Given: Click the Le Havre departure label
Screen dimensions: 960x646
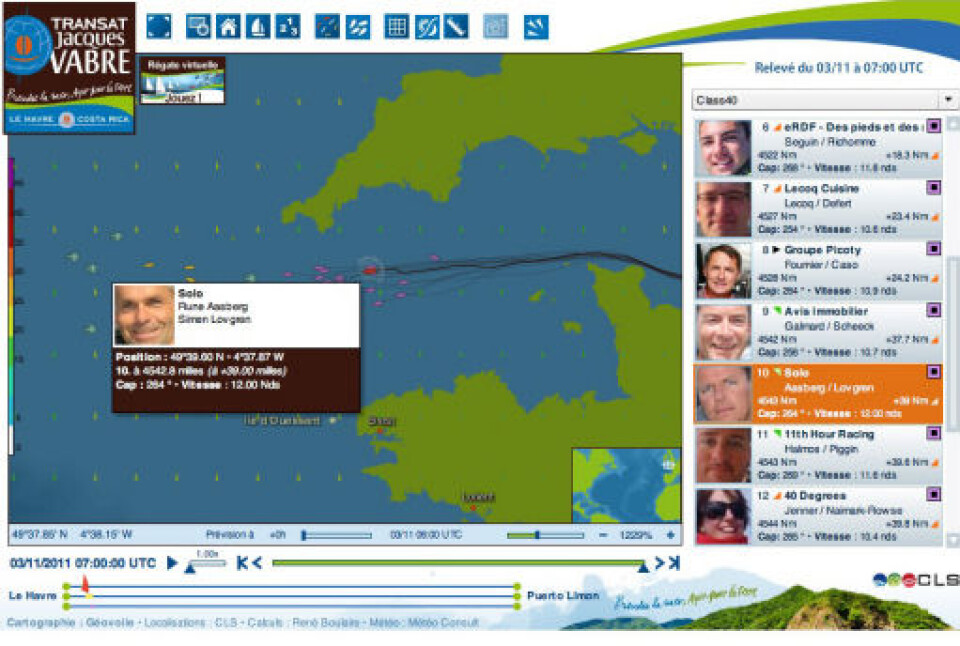Looking at the screenshot, I should [x=32, y=595].
